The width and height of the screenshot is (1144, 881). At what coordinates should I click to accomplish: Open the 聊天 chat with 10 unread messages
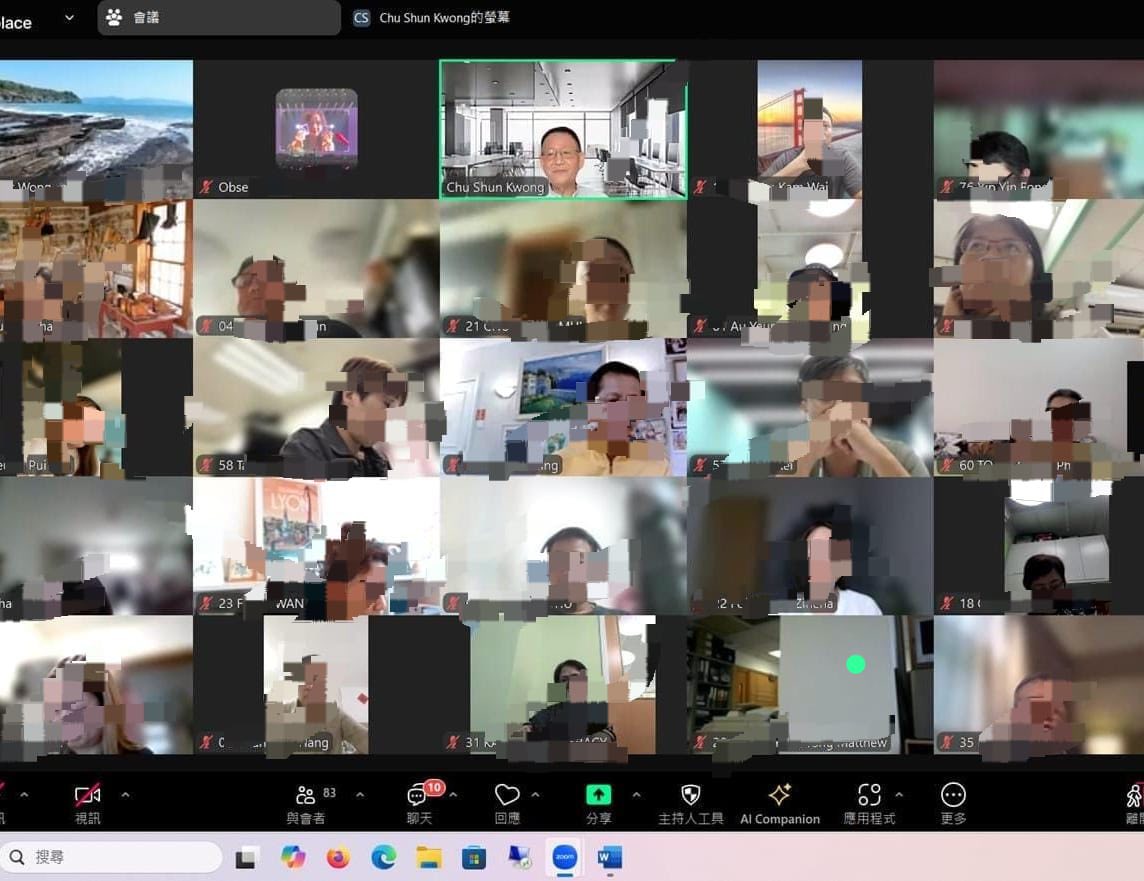(x=418, y=796)
